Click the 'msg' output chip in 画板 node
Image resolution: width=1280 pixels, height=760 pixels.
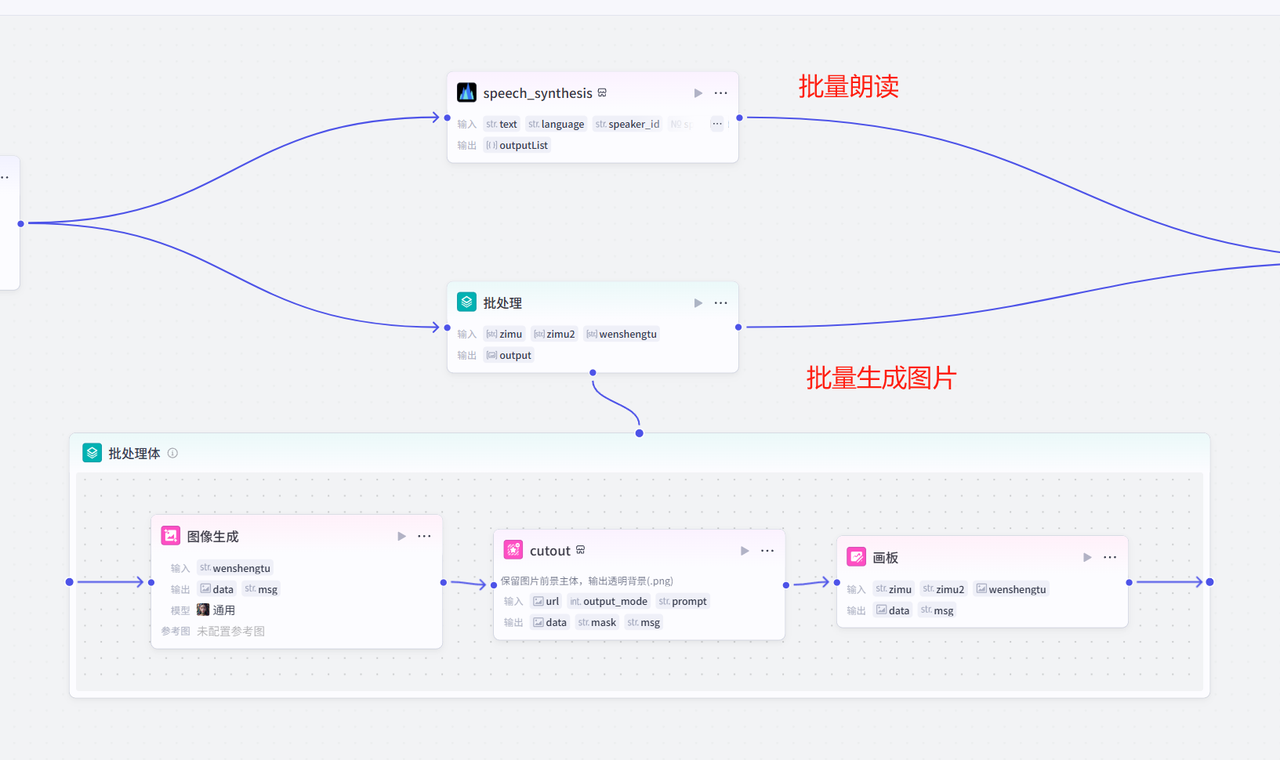click(x=937, y=610)
